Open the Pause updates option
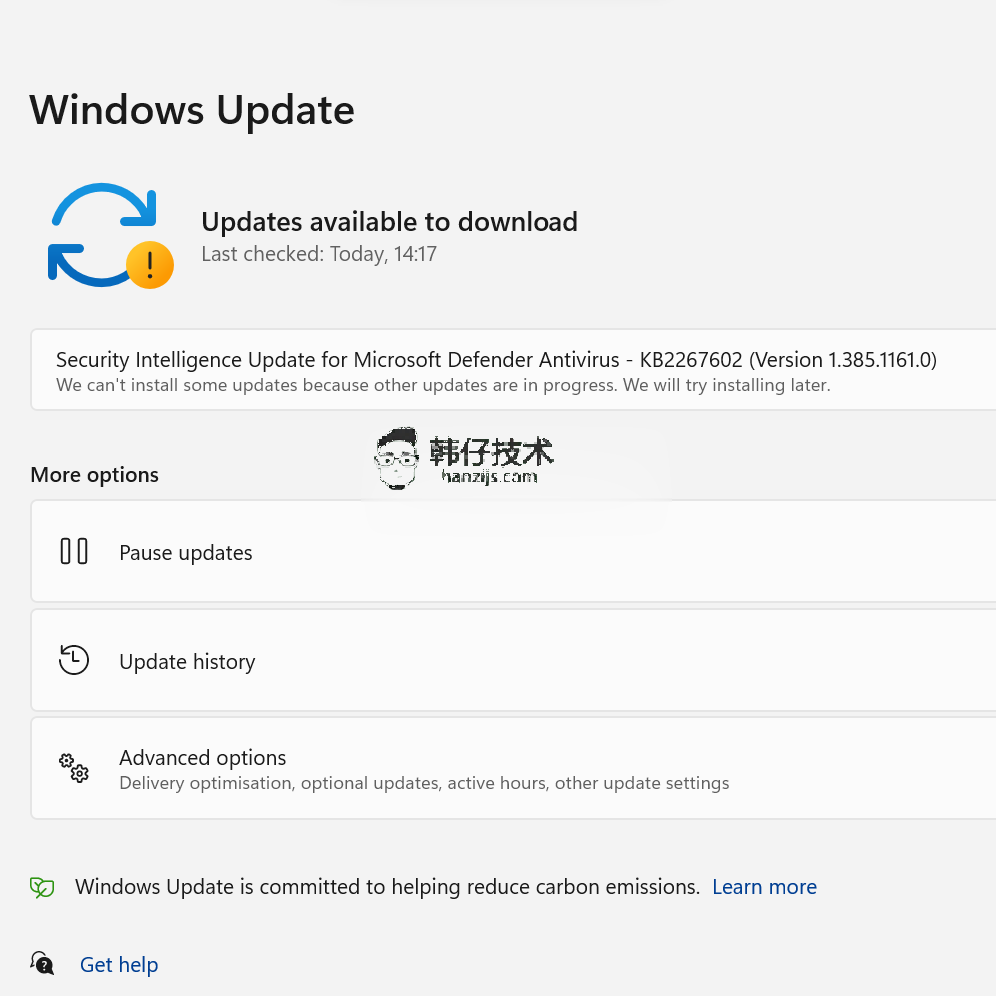The image size is (996, 996). (513, 551)
